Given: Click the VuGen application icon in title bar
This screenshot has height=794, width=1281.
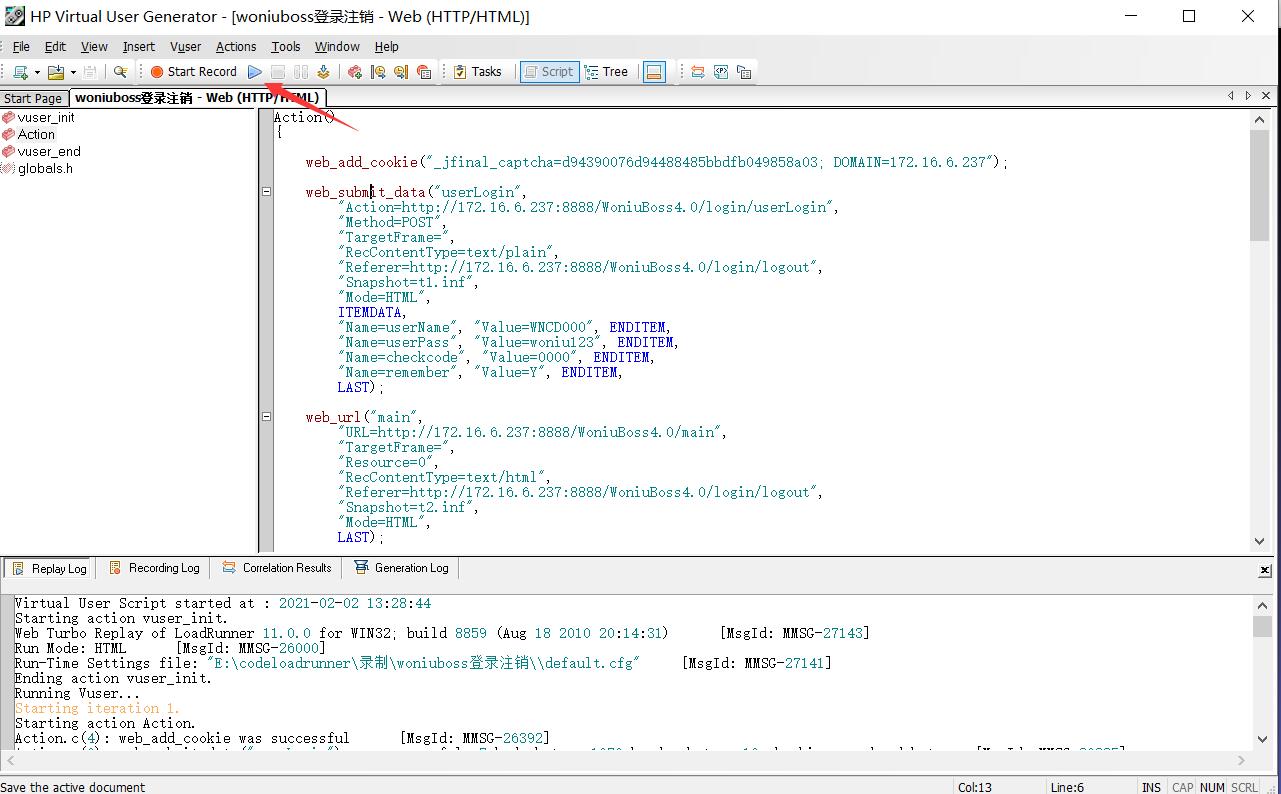Looking at the screenshot, I should point(15,16).
